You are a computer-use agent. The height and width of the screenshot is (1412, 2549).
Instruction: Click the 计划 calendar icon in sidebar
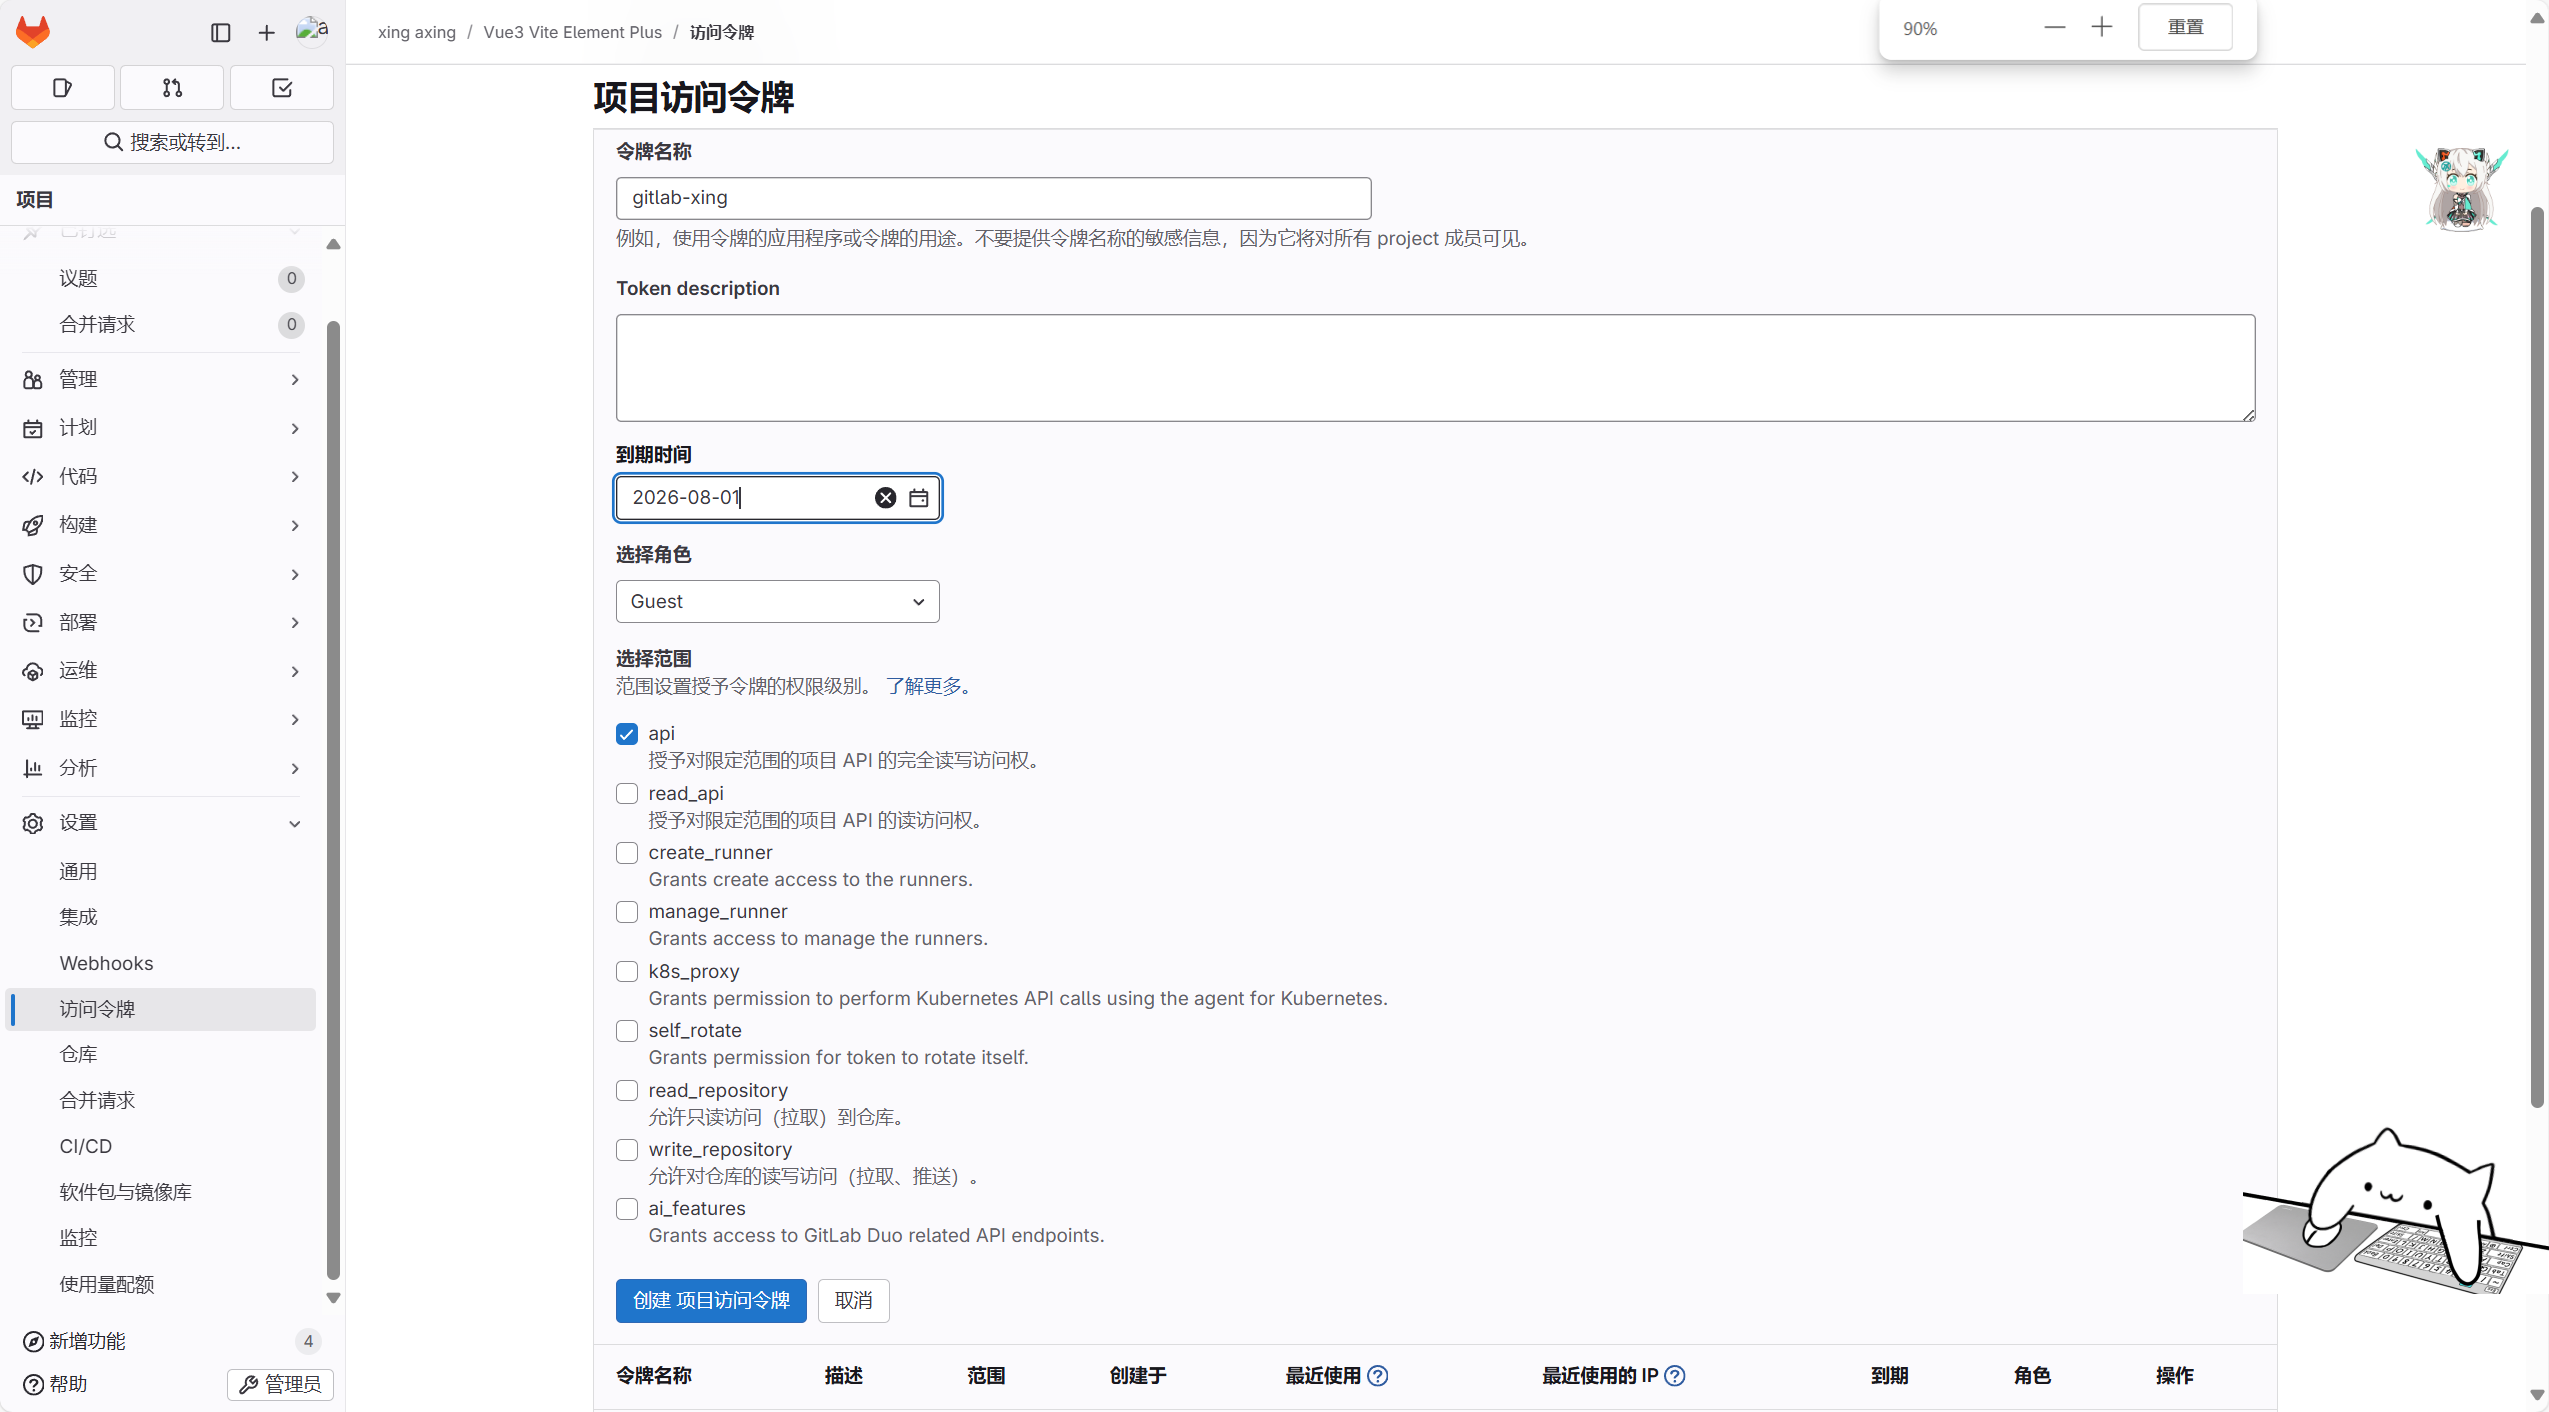click(x=33, y=429)
